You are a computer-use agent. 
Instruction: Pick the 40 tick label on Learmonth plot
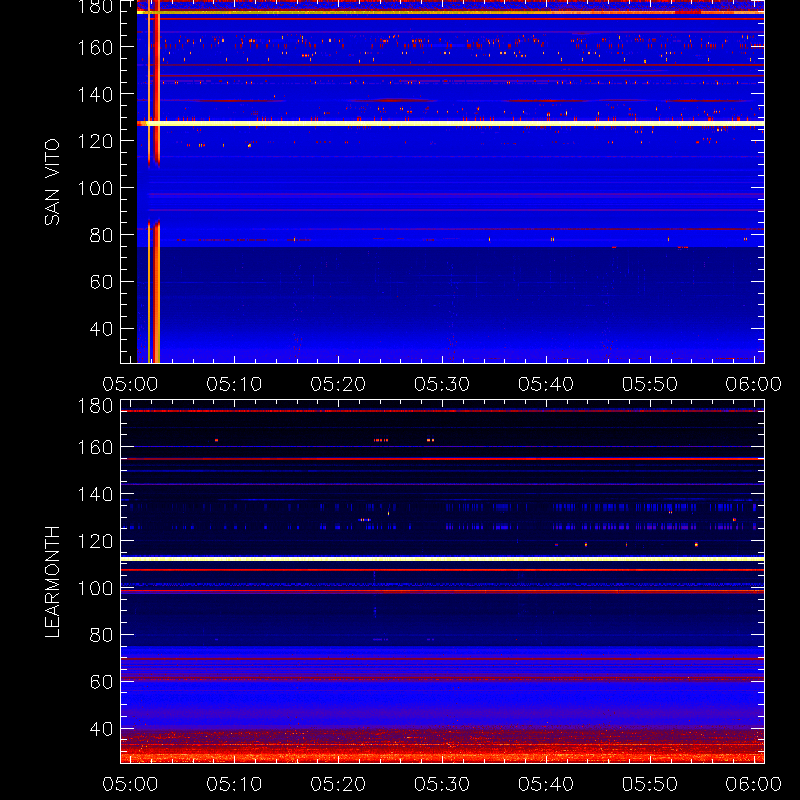coord(101,729)
